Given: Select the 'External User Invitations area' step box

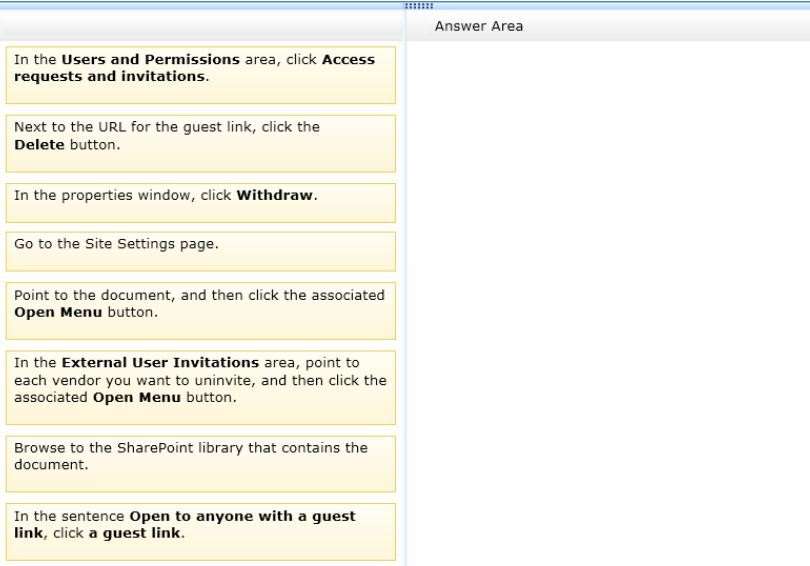Looking at the screenshot, I should pos(200,387).
